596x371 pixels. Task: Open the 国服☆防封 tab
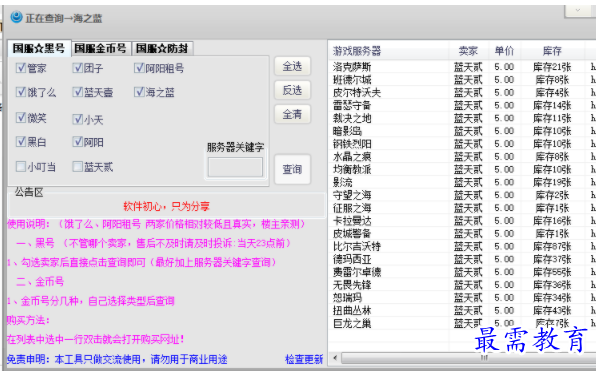162,48
